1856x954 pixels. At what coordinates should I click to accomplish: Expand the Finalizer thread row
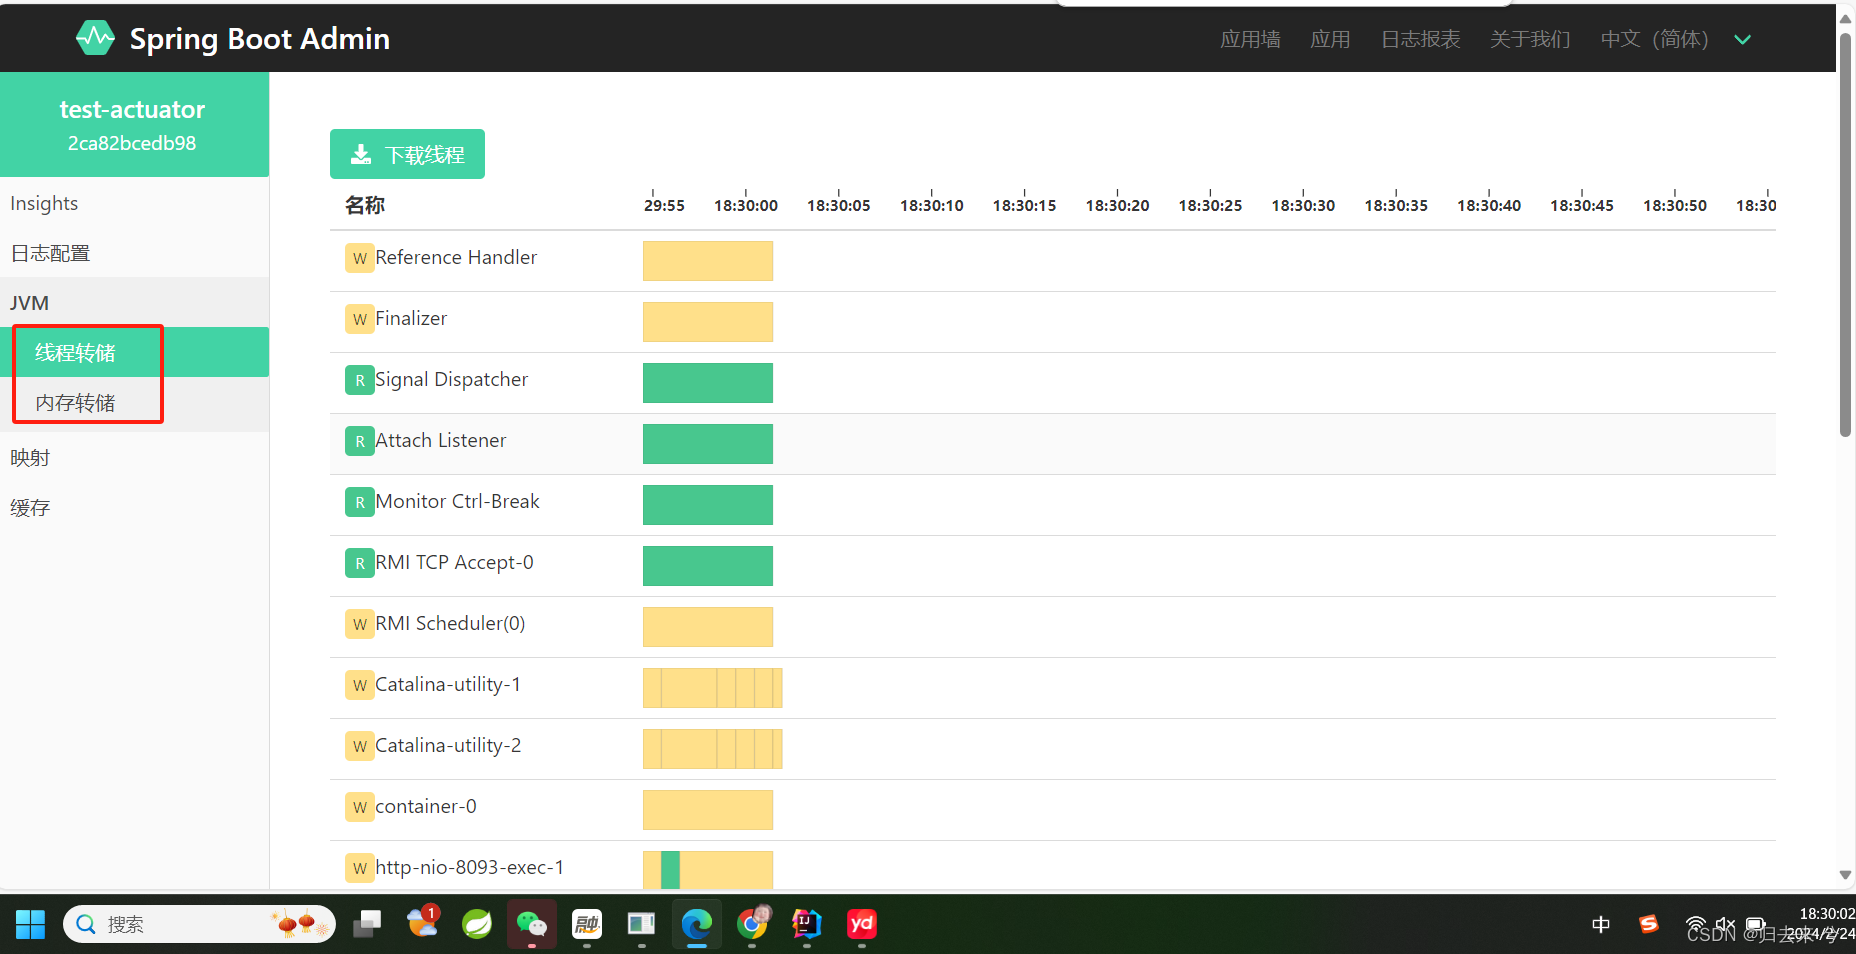pos(1053,322)
